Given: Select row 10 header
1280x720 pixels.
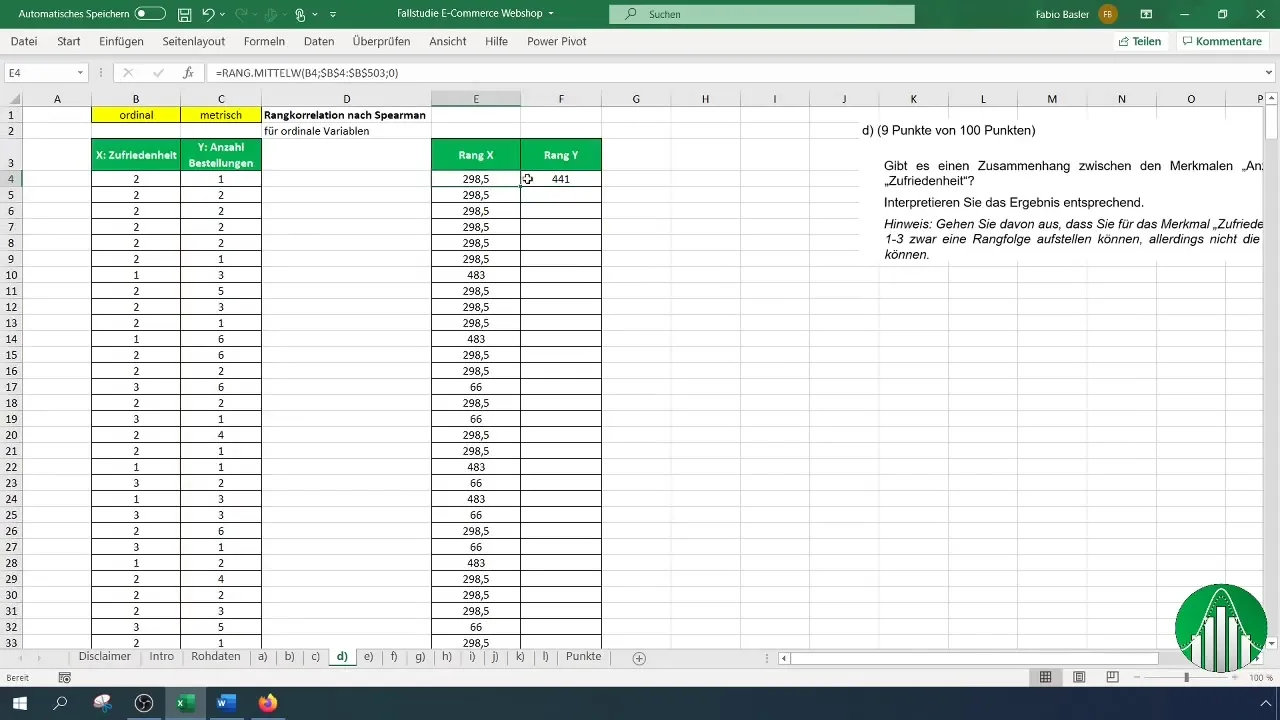Looking at the screenshot, I should 11,275.
